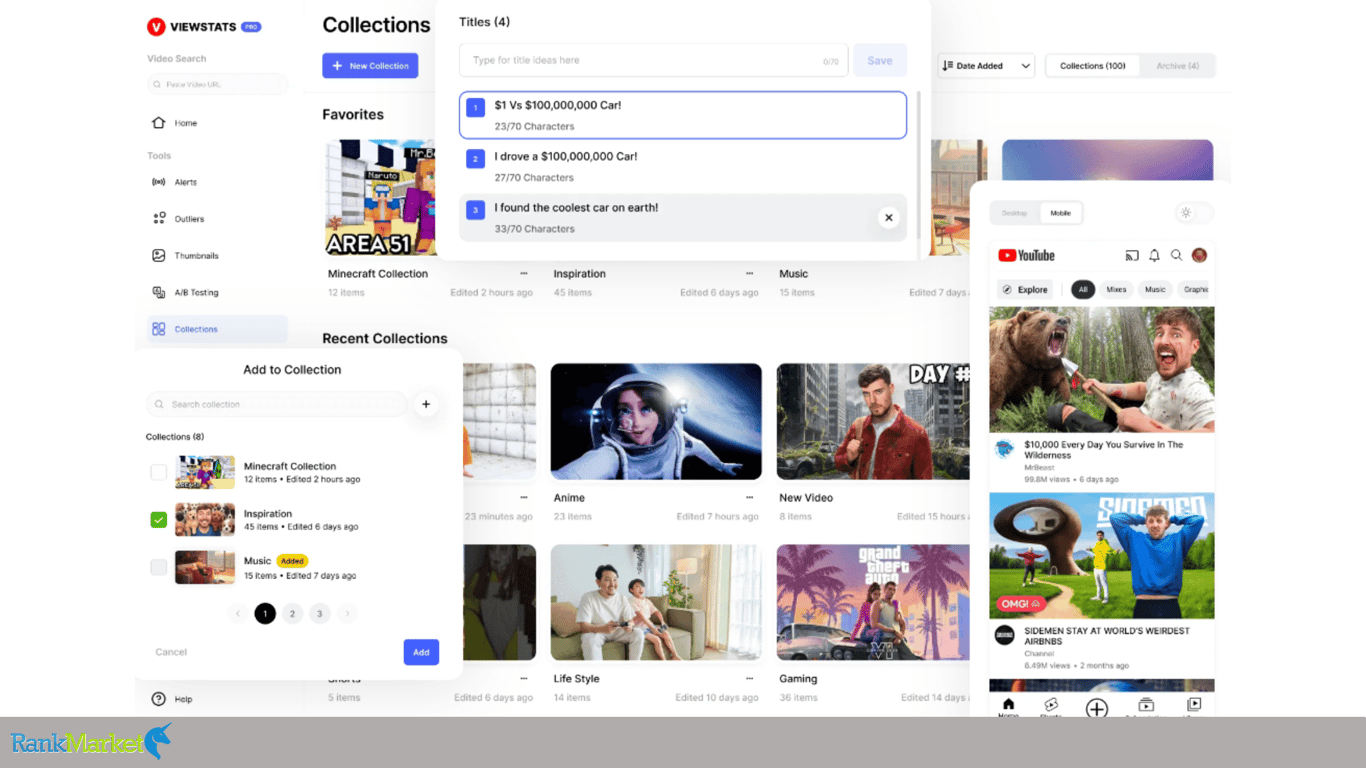
Task: Select title '$1 Vs $100,000,000 Car!'
Action: point(683,115)
